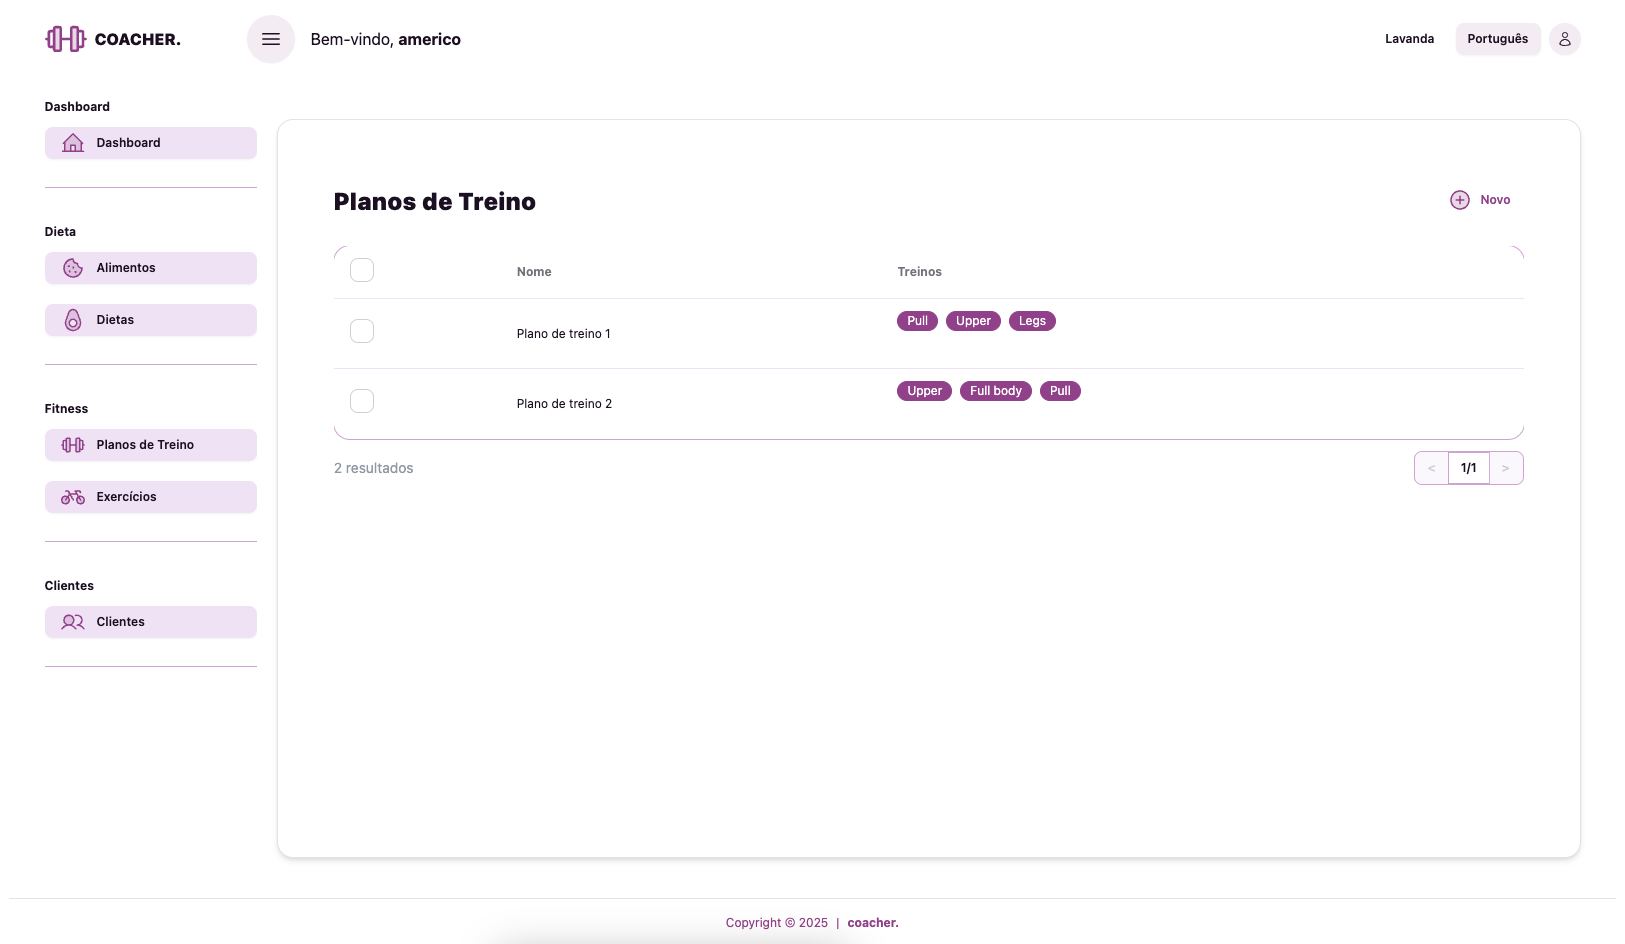Open the user profile icon
The height and width of the screenshot is (944, 1625).
click(1564, 39)
